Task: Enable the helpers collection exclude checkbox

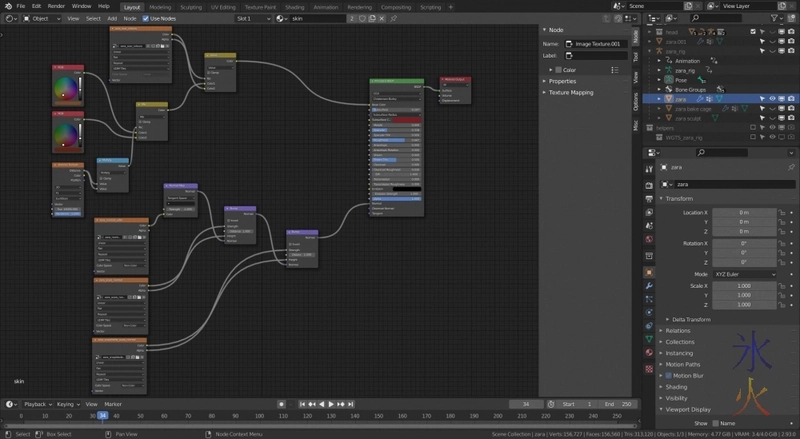Action: click(x=753, y=128)
